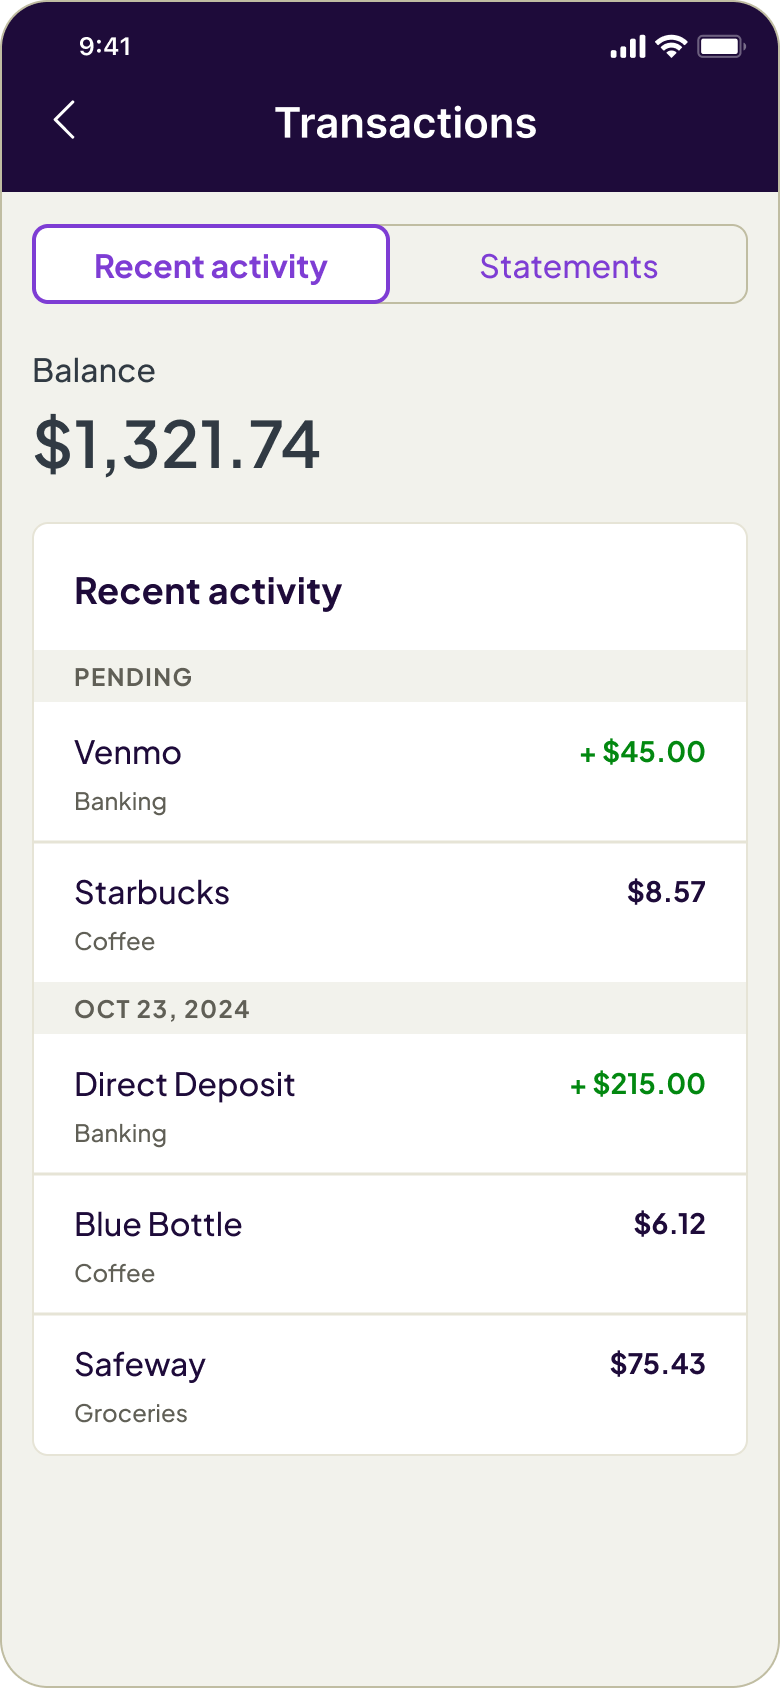Tap the Transactions page title
Image resolution: width=780 pixels, height=1688 pixels.
[x=405, y=123]
